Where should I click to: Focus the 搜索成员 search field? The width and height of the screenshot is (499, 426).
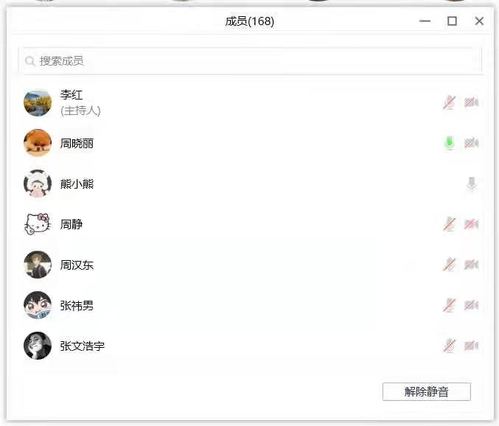[252, 61]
